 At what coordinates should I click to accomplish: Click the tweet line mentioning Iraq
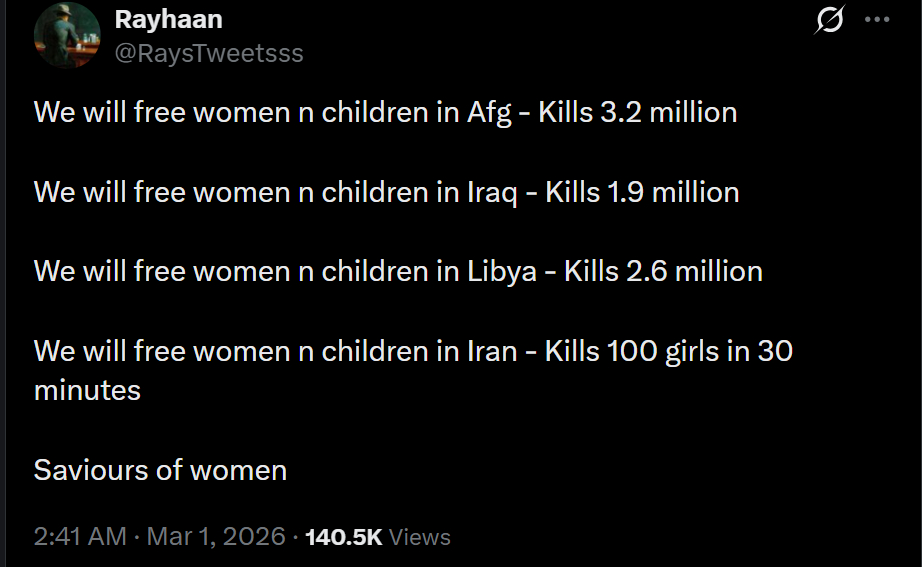pos(386,192)
